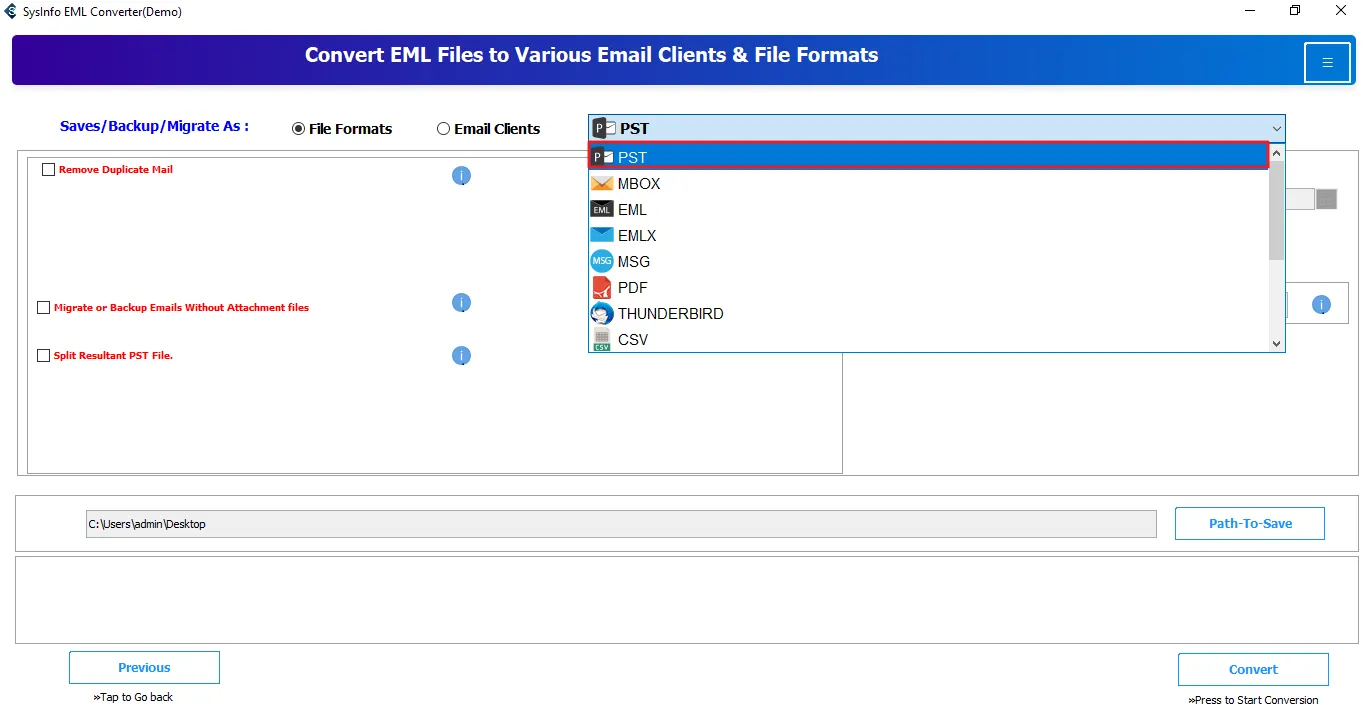This screenshot has width=1366, height=728.
Task: Tick the Split Resultant PST File checkbox
Action: pyautogui.click(x=43, y=356)
